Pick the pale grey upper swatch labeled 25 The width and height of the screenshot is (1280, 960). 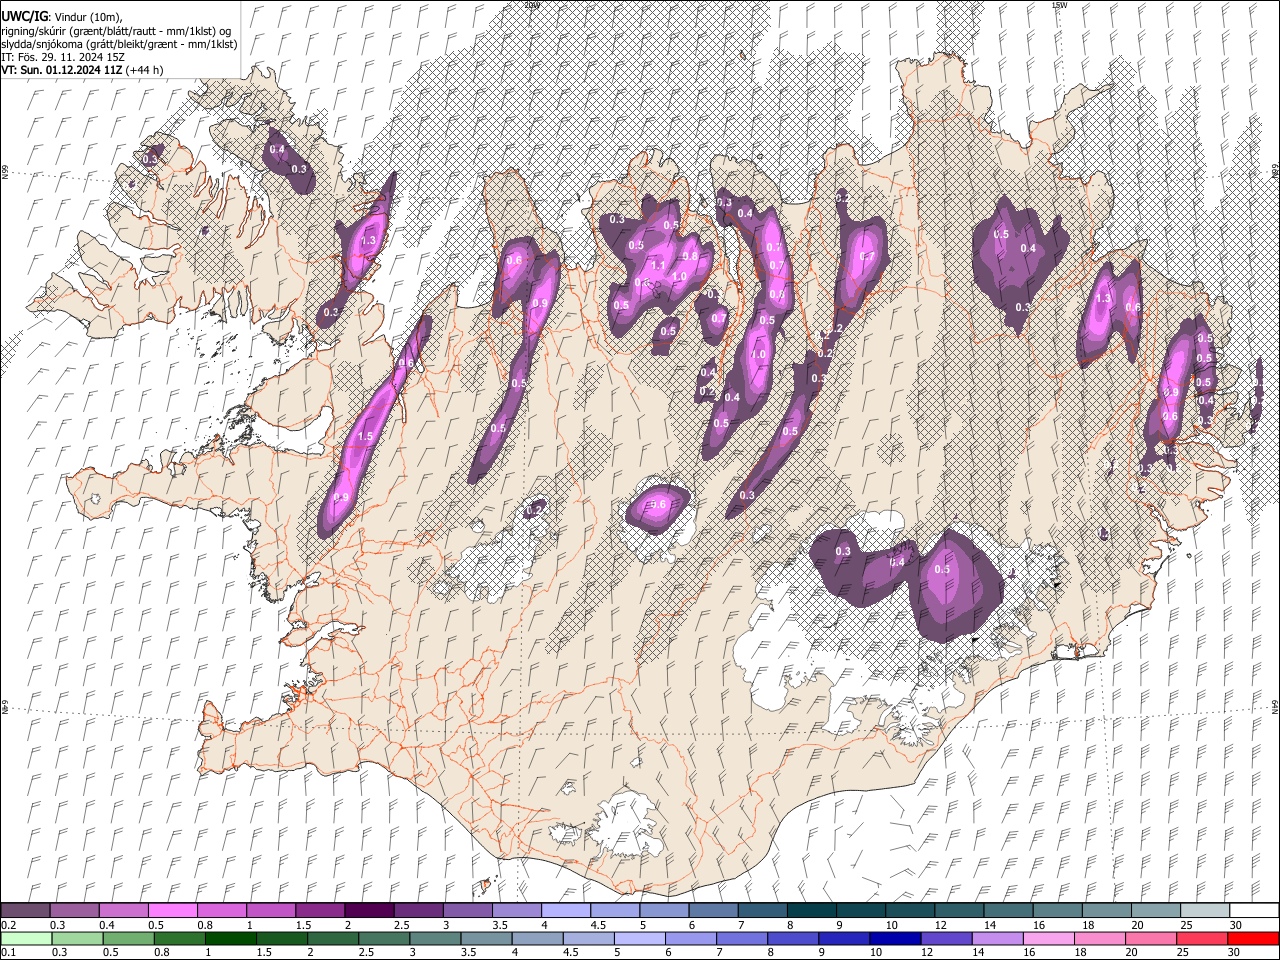[x=1204, y=911]
